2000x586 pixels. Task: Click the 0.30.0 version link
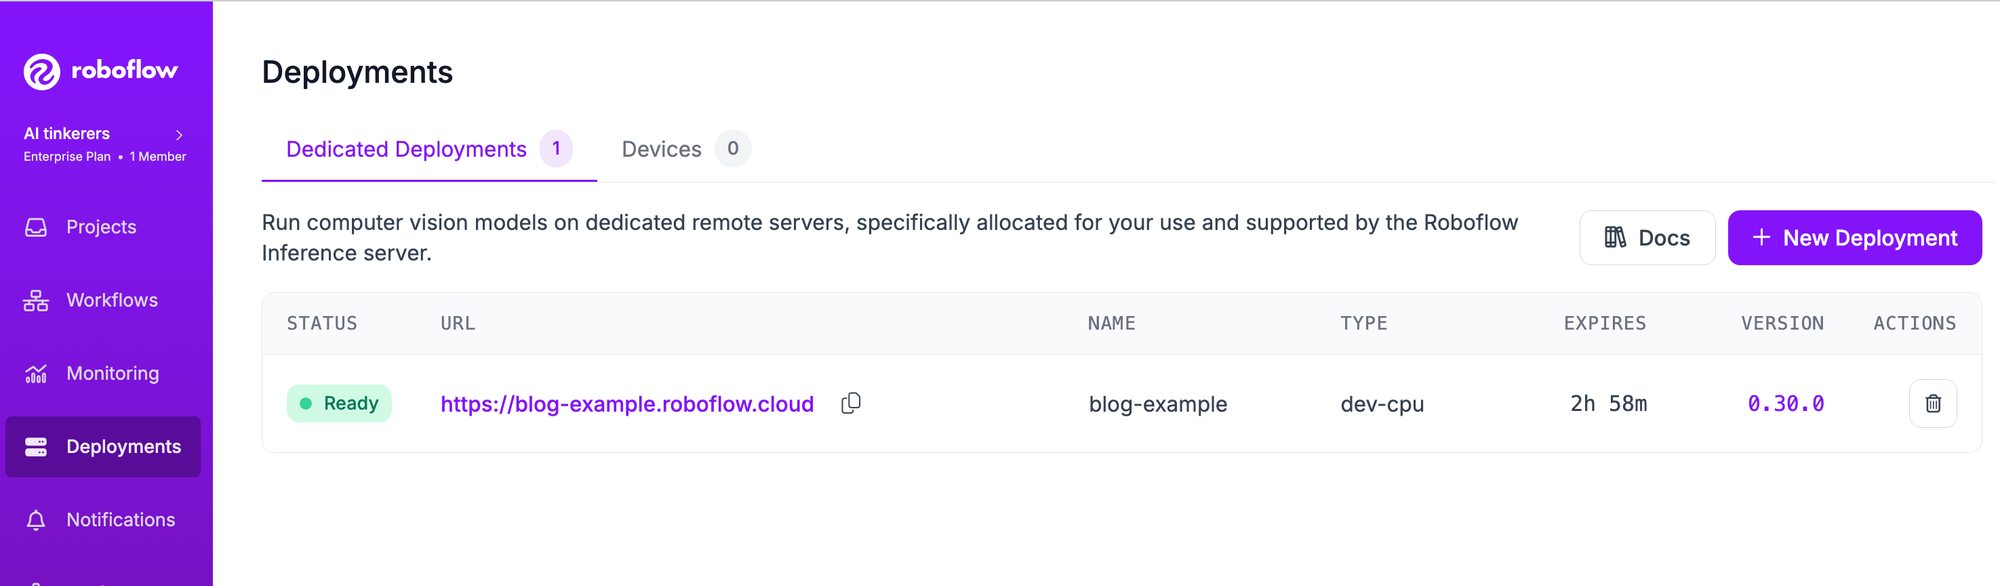[1786, 404]
